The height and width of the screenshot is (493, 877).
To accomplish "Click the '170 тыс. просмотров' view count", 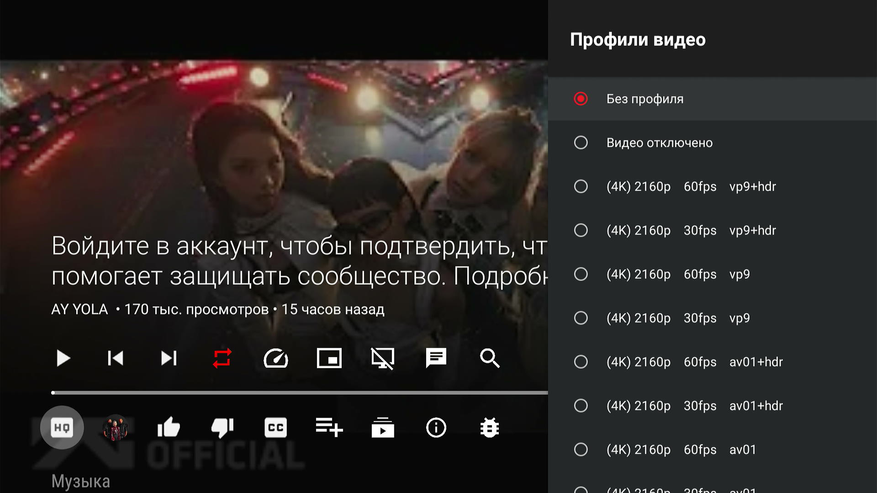I will click(196, 309).
